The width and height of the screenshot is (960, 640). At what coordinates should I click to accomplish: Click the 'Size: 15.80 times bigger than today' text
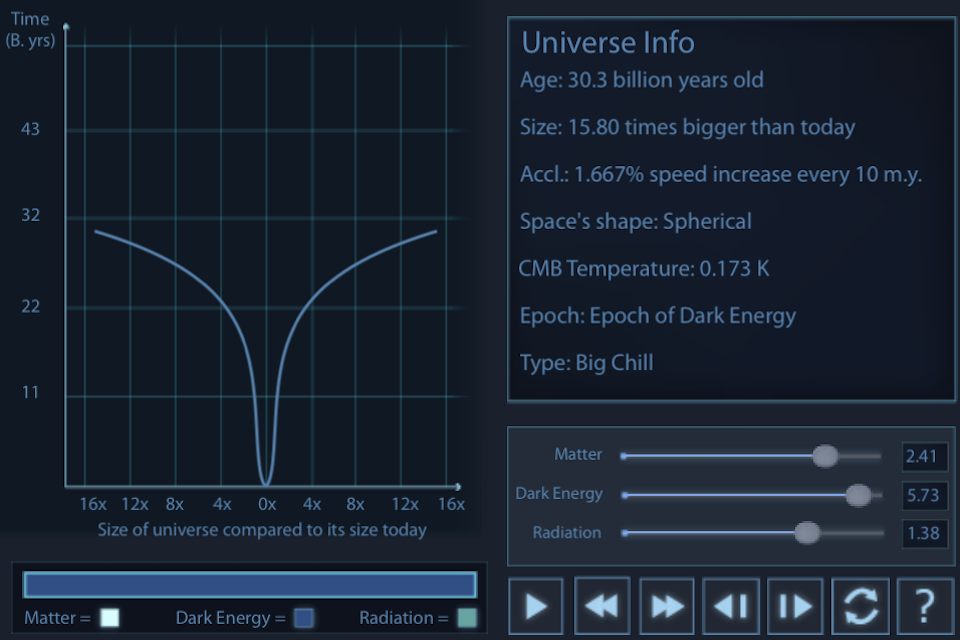pyautogui.click(x=687, y=127)
